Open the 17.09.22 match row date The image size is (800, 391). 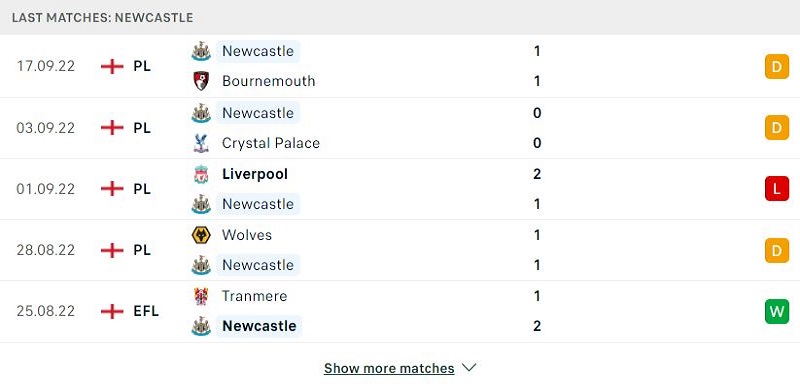click(x=45, y=66)
